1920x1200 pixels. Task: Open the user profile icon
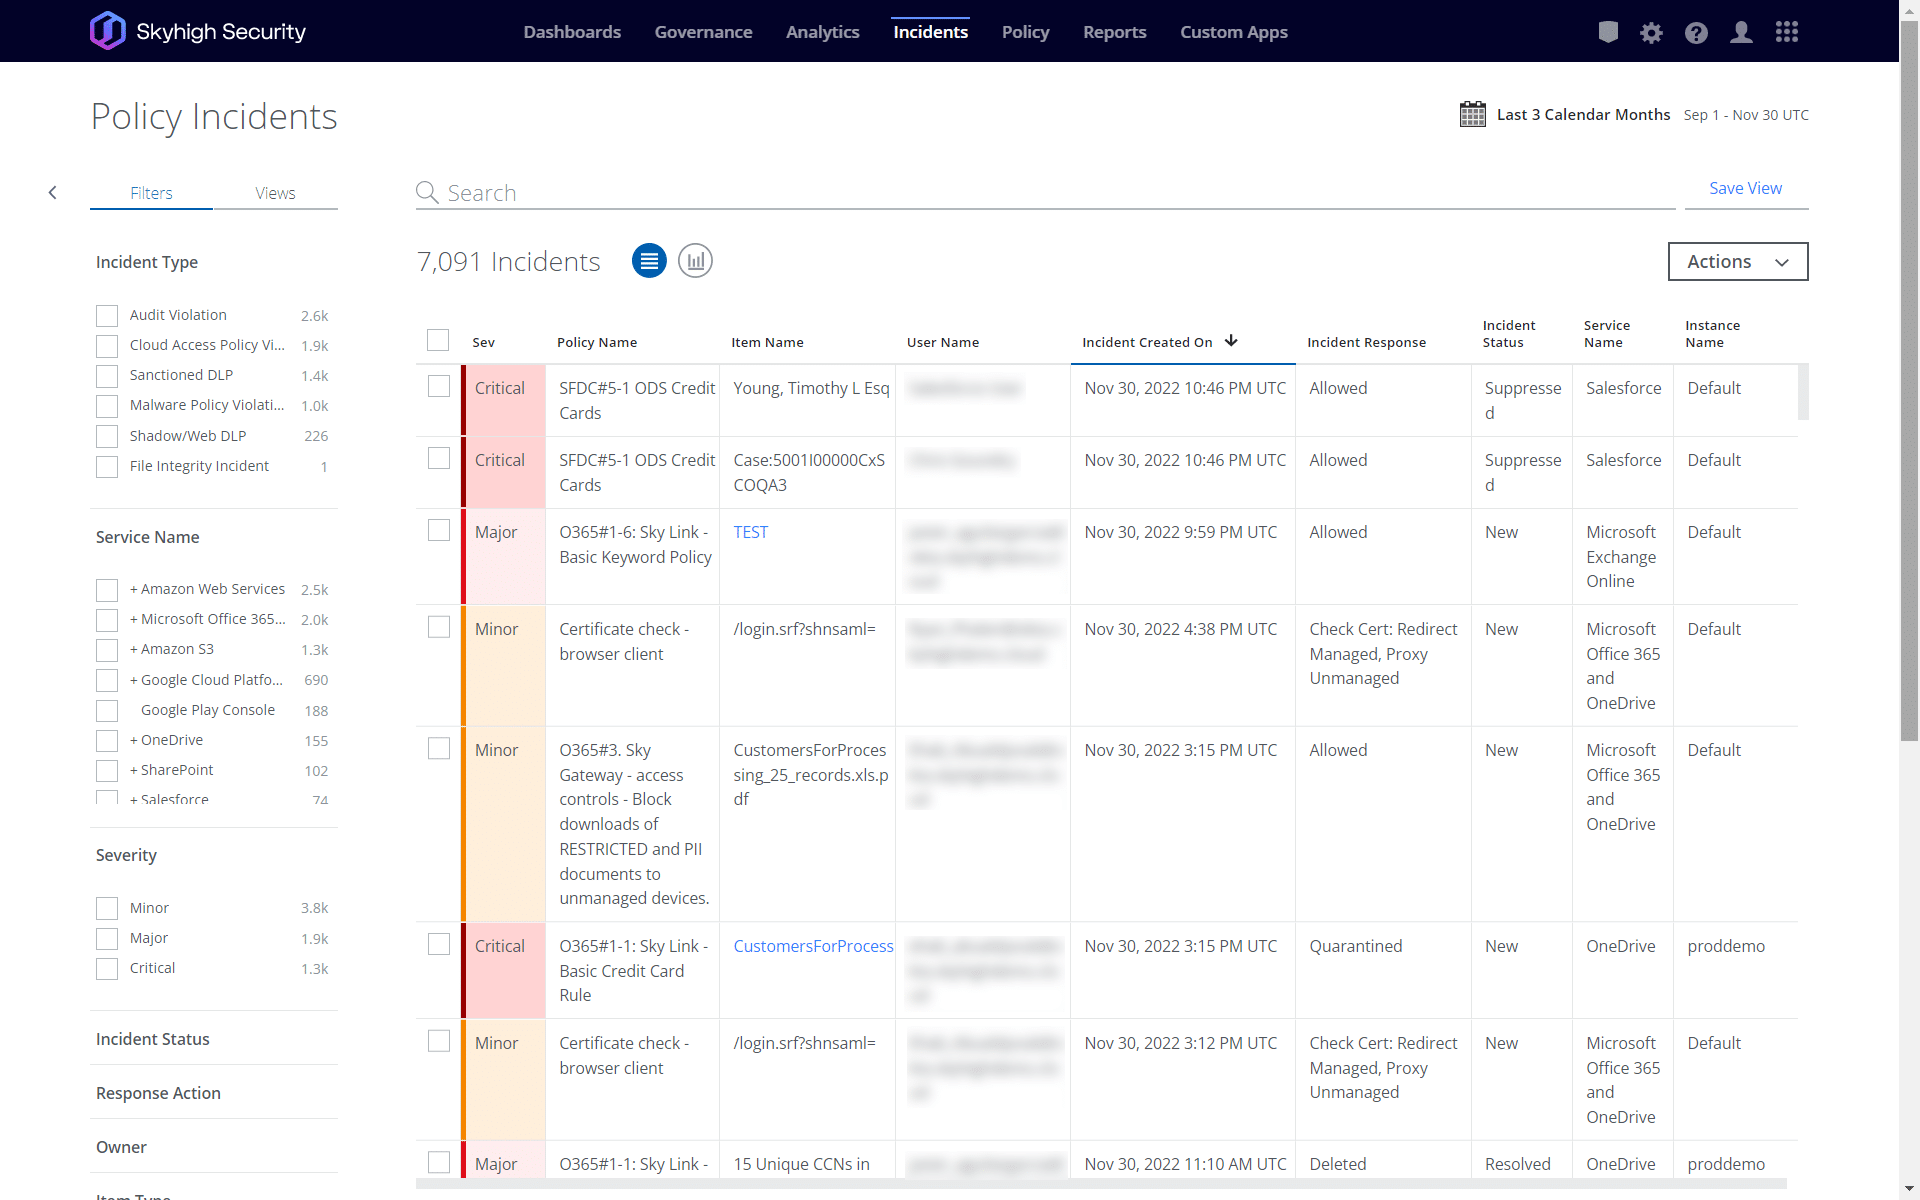coord(1741,32)
